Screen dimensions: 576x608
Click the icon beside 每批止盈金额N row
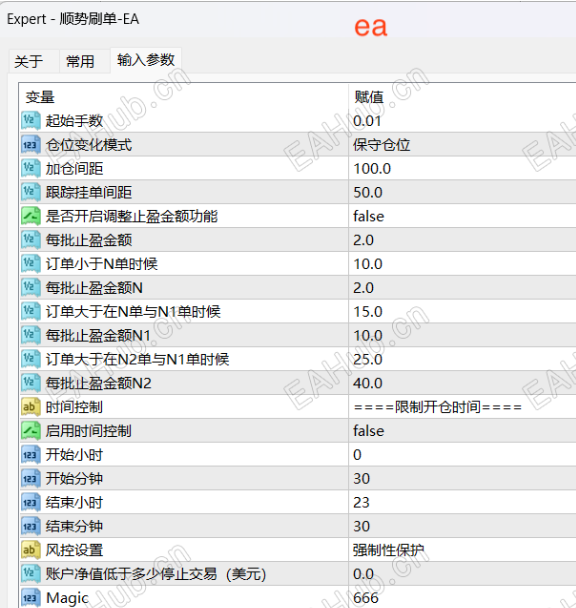[x=31, y=288]
